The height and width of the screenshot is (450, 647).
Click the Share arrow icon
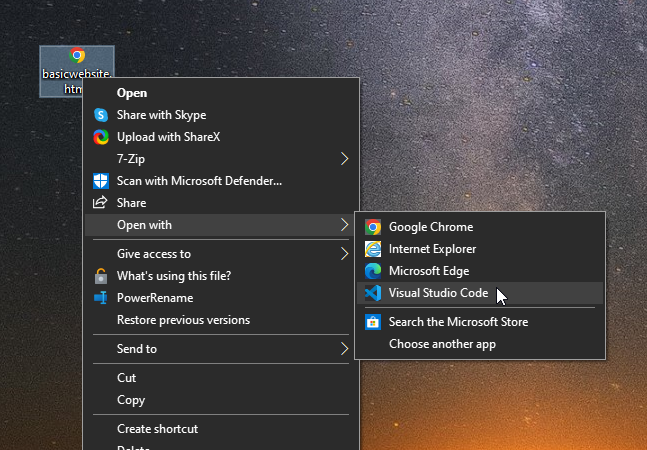click(100, 203)
